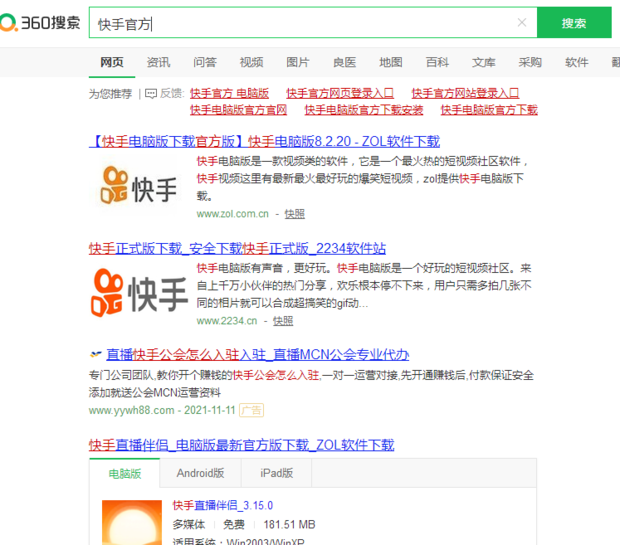Open the 直播快手公会怎么入驻 ad result
This screenshot has height=545, width=620.
tap(257, 354)
